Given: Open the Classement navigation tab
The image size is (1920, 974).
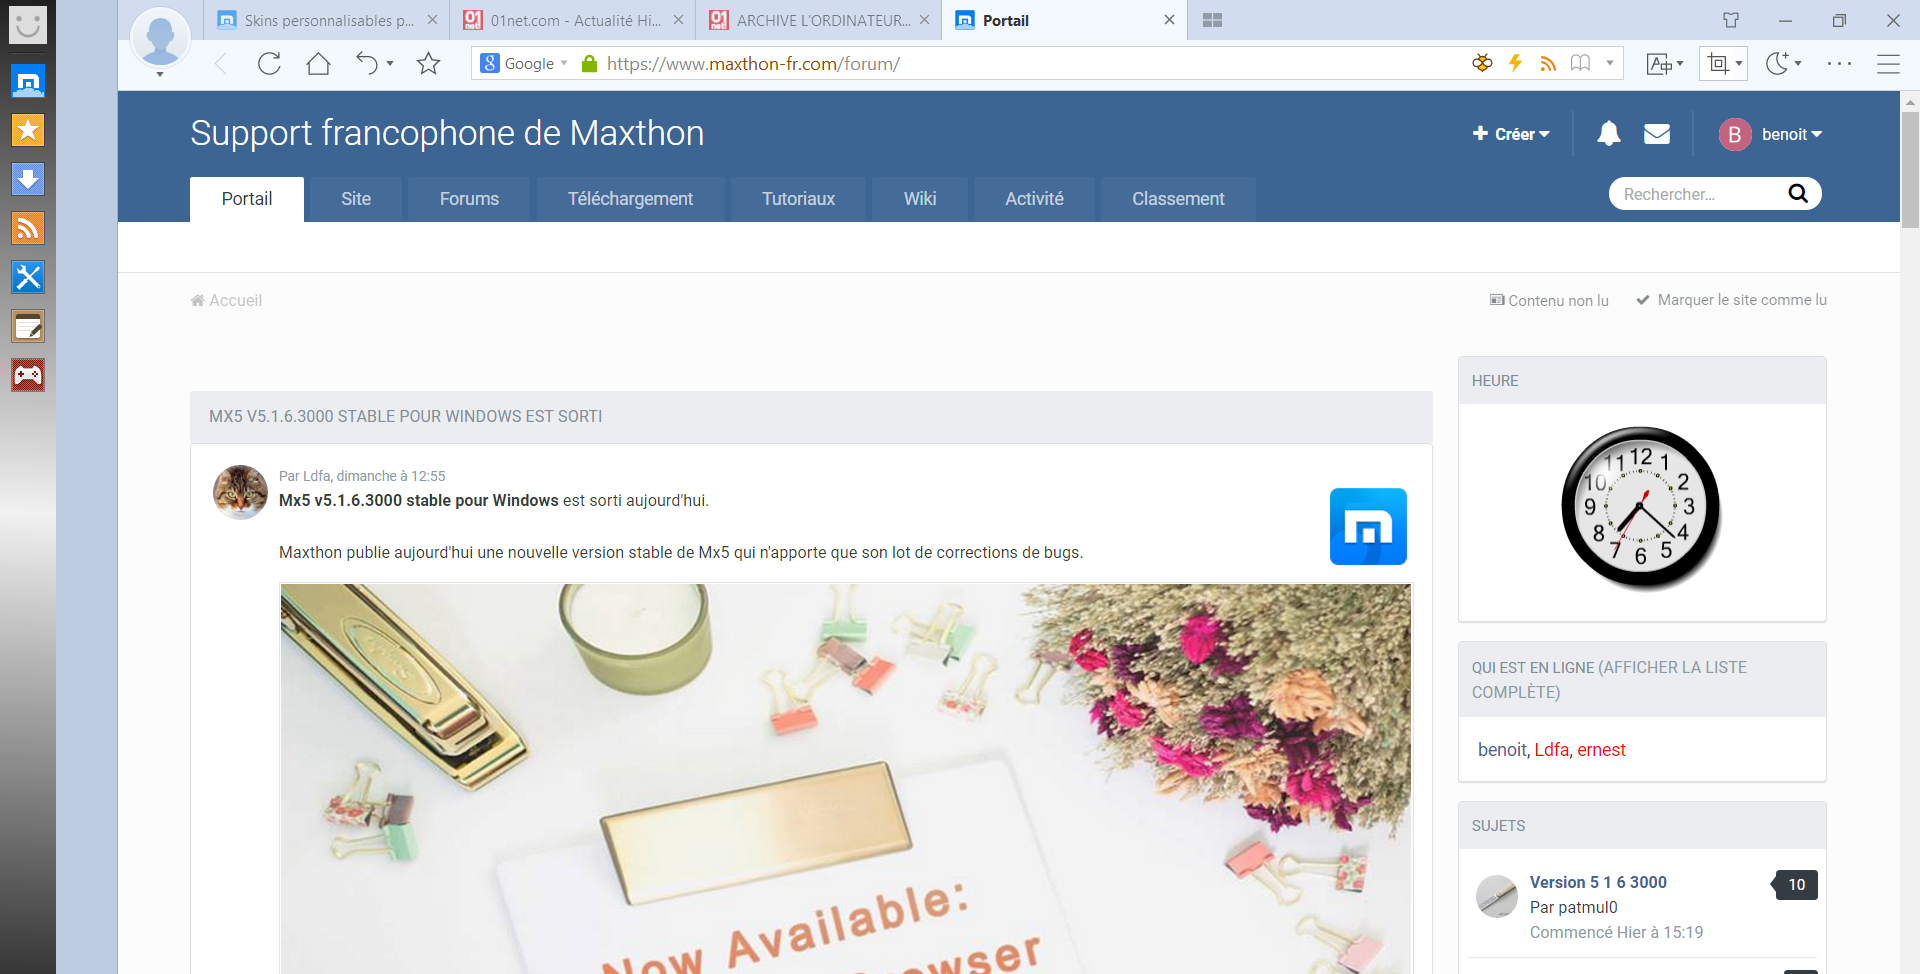Looking at the screenshot, I should tap(1178, 199).
